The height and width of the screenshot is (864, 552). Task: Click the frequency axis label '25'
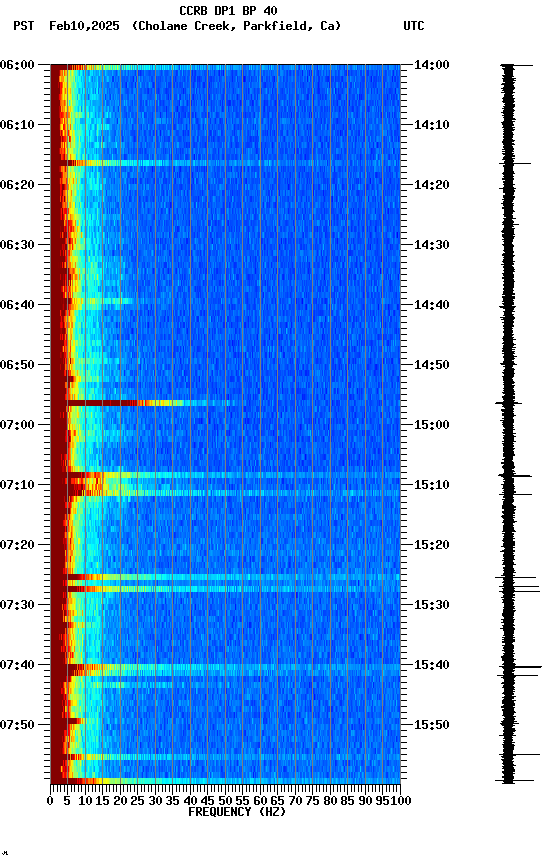[x=138, y=801]
